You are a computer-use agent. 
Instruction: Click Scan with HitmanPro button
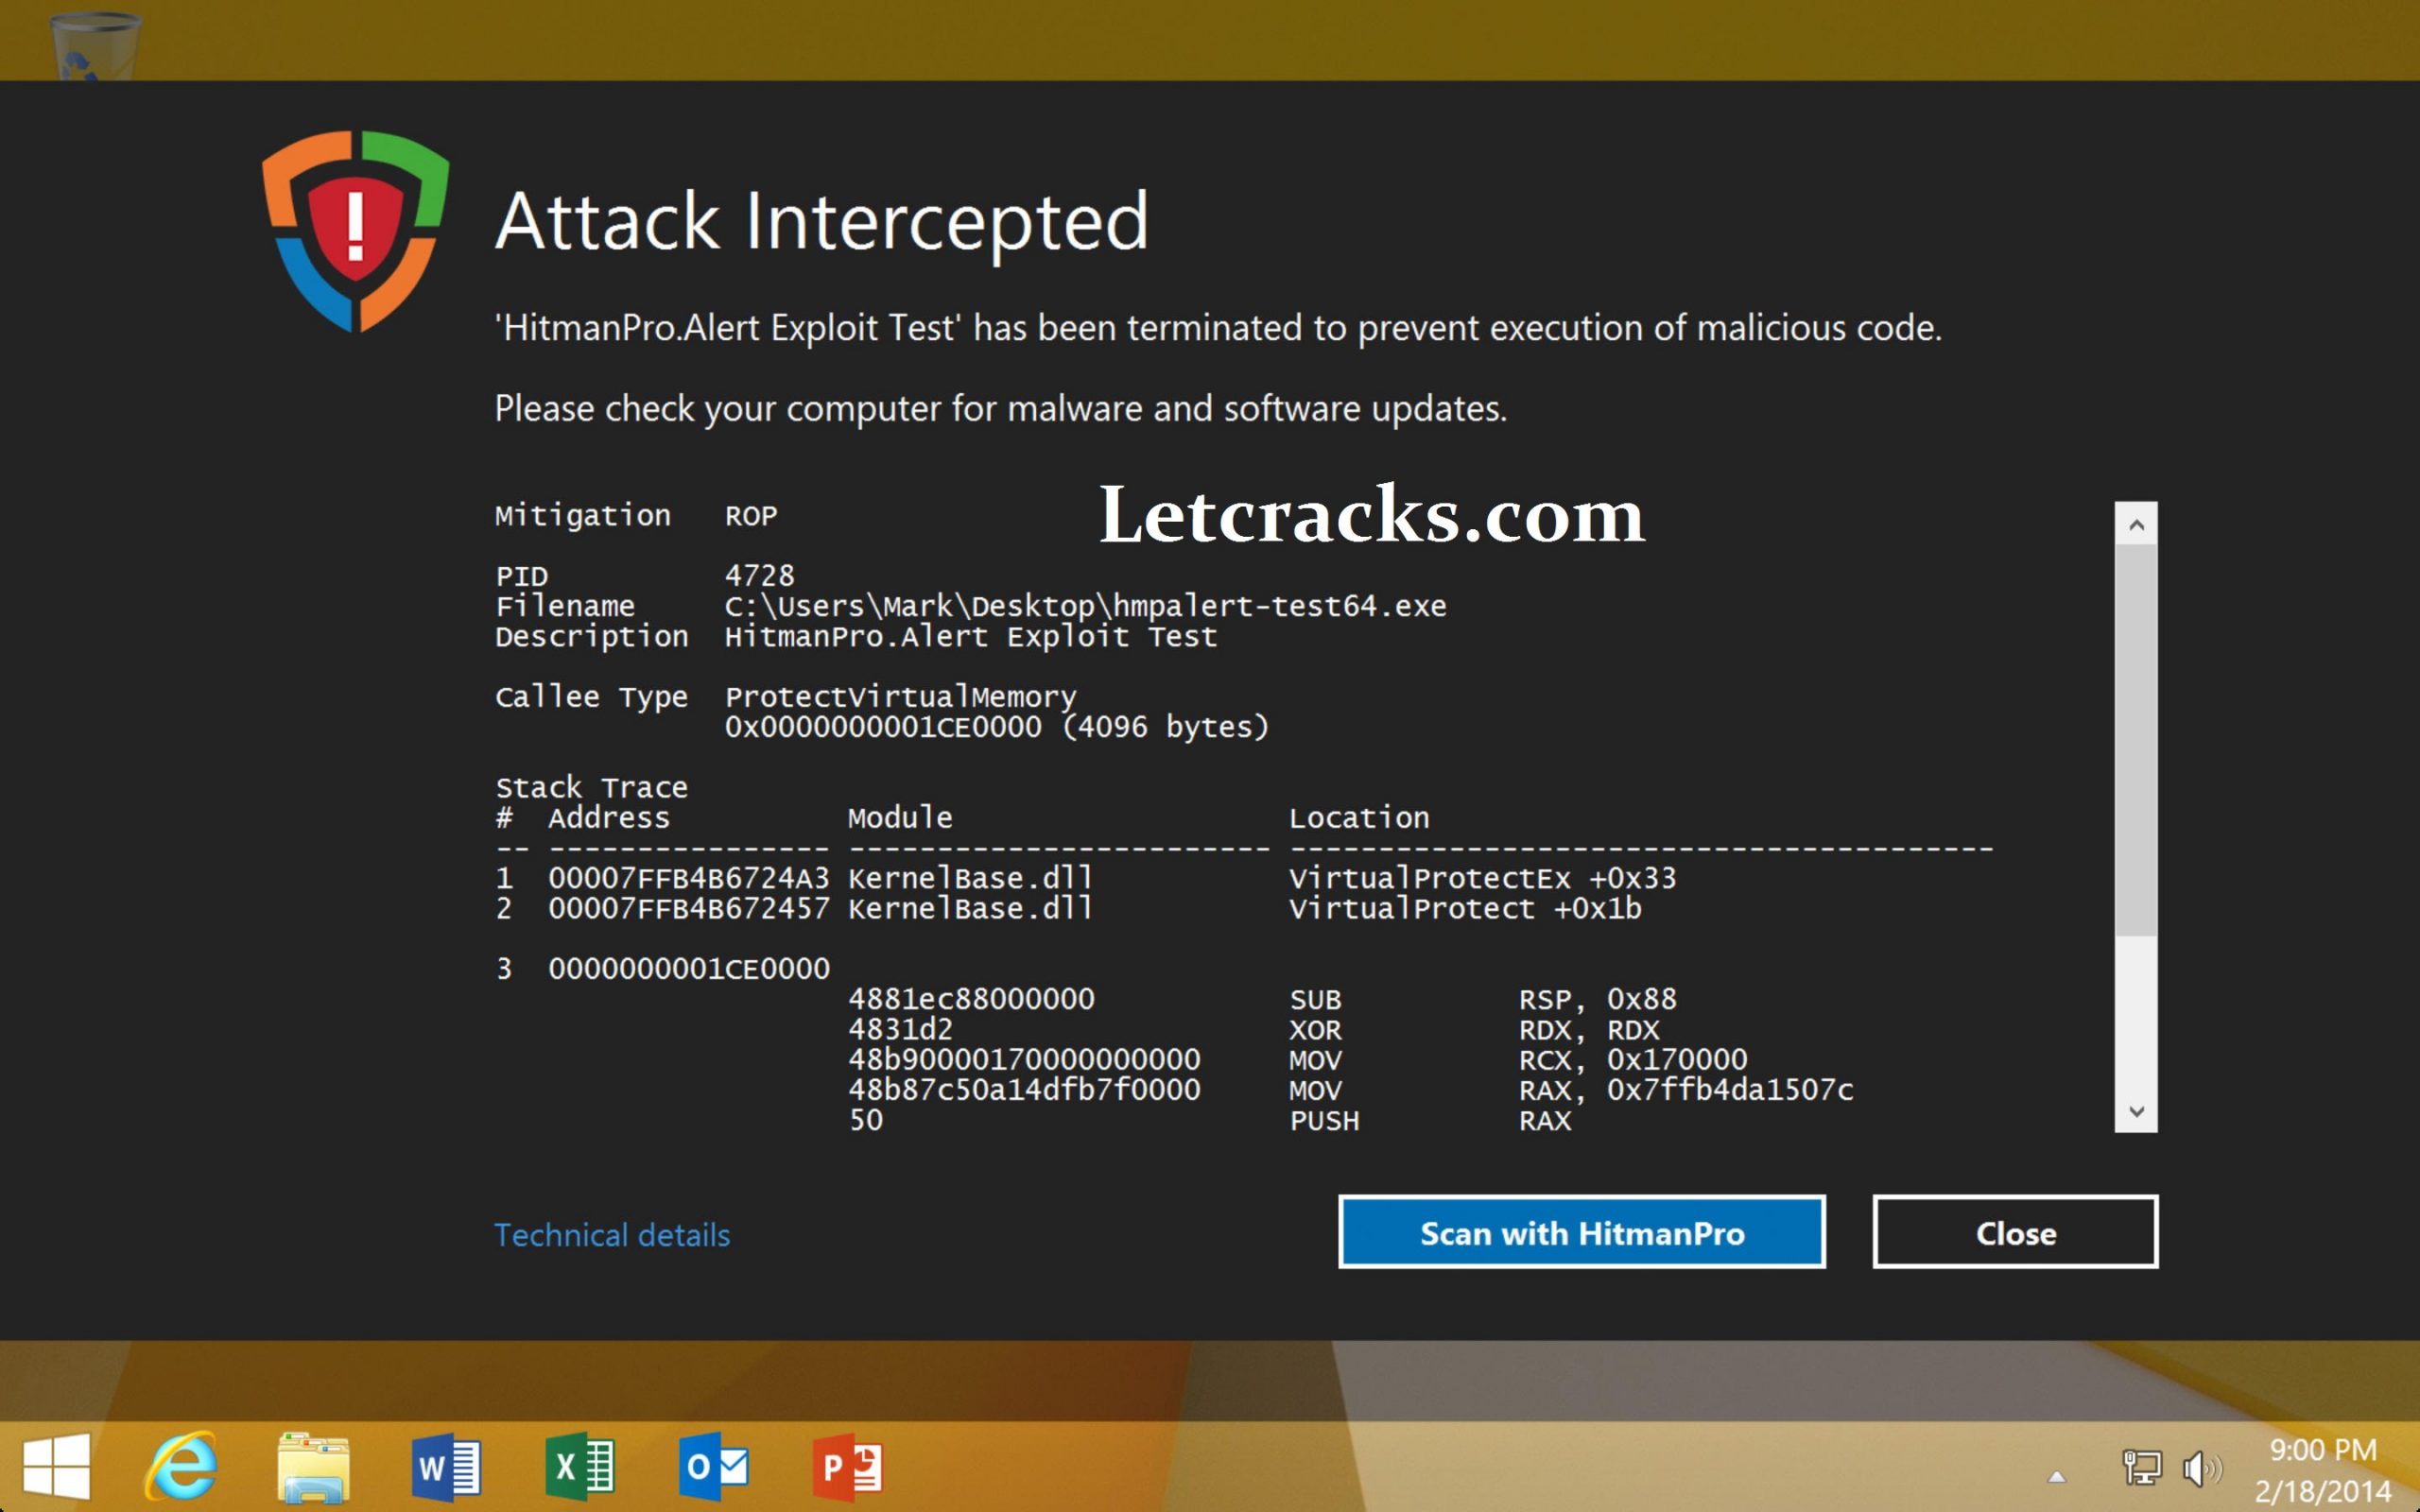tap(1582, 1232)
